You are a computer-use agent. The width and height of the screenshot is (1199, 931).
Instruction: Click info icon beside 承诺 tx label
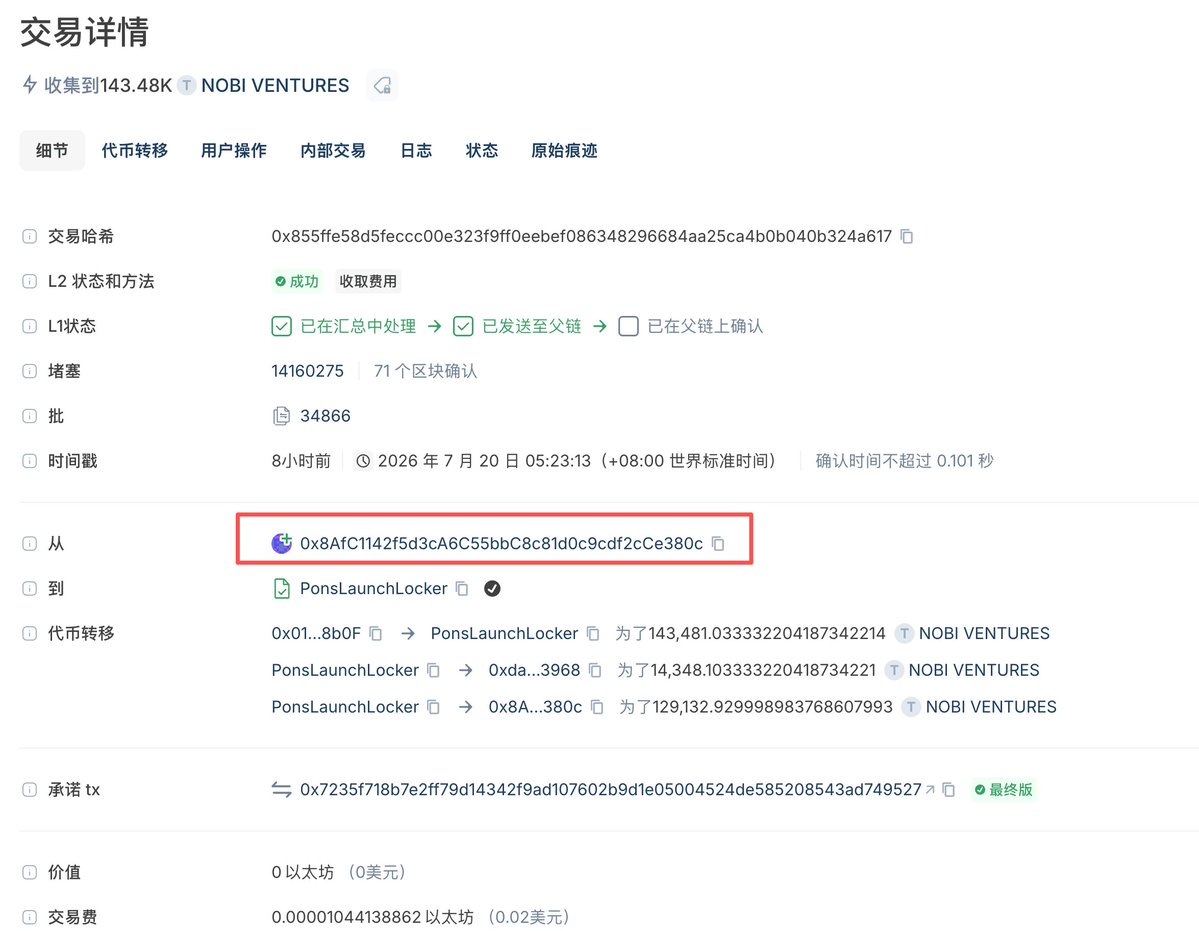click(x=30, y=790)
